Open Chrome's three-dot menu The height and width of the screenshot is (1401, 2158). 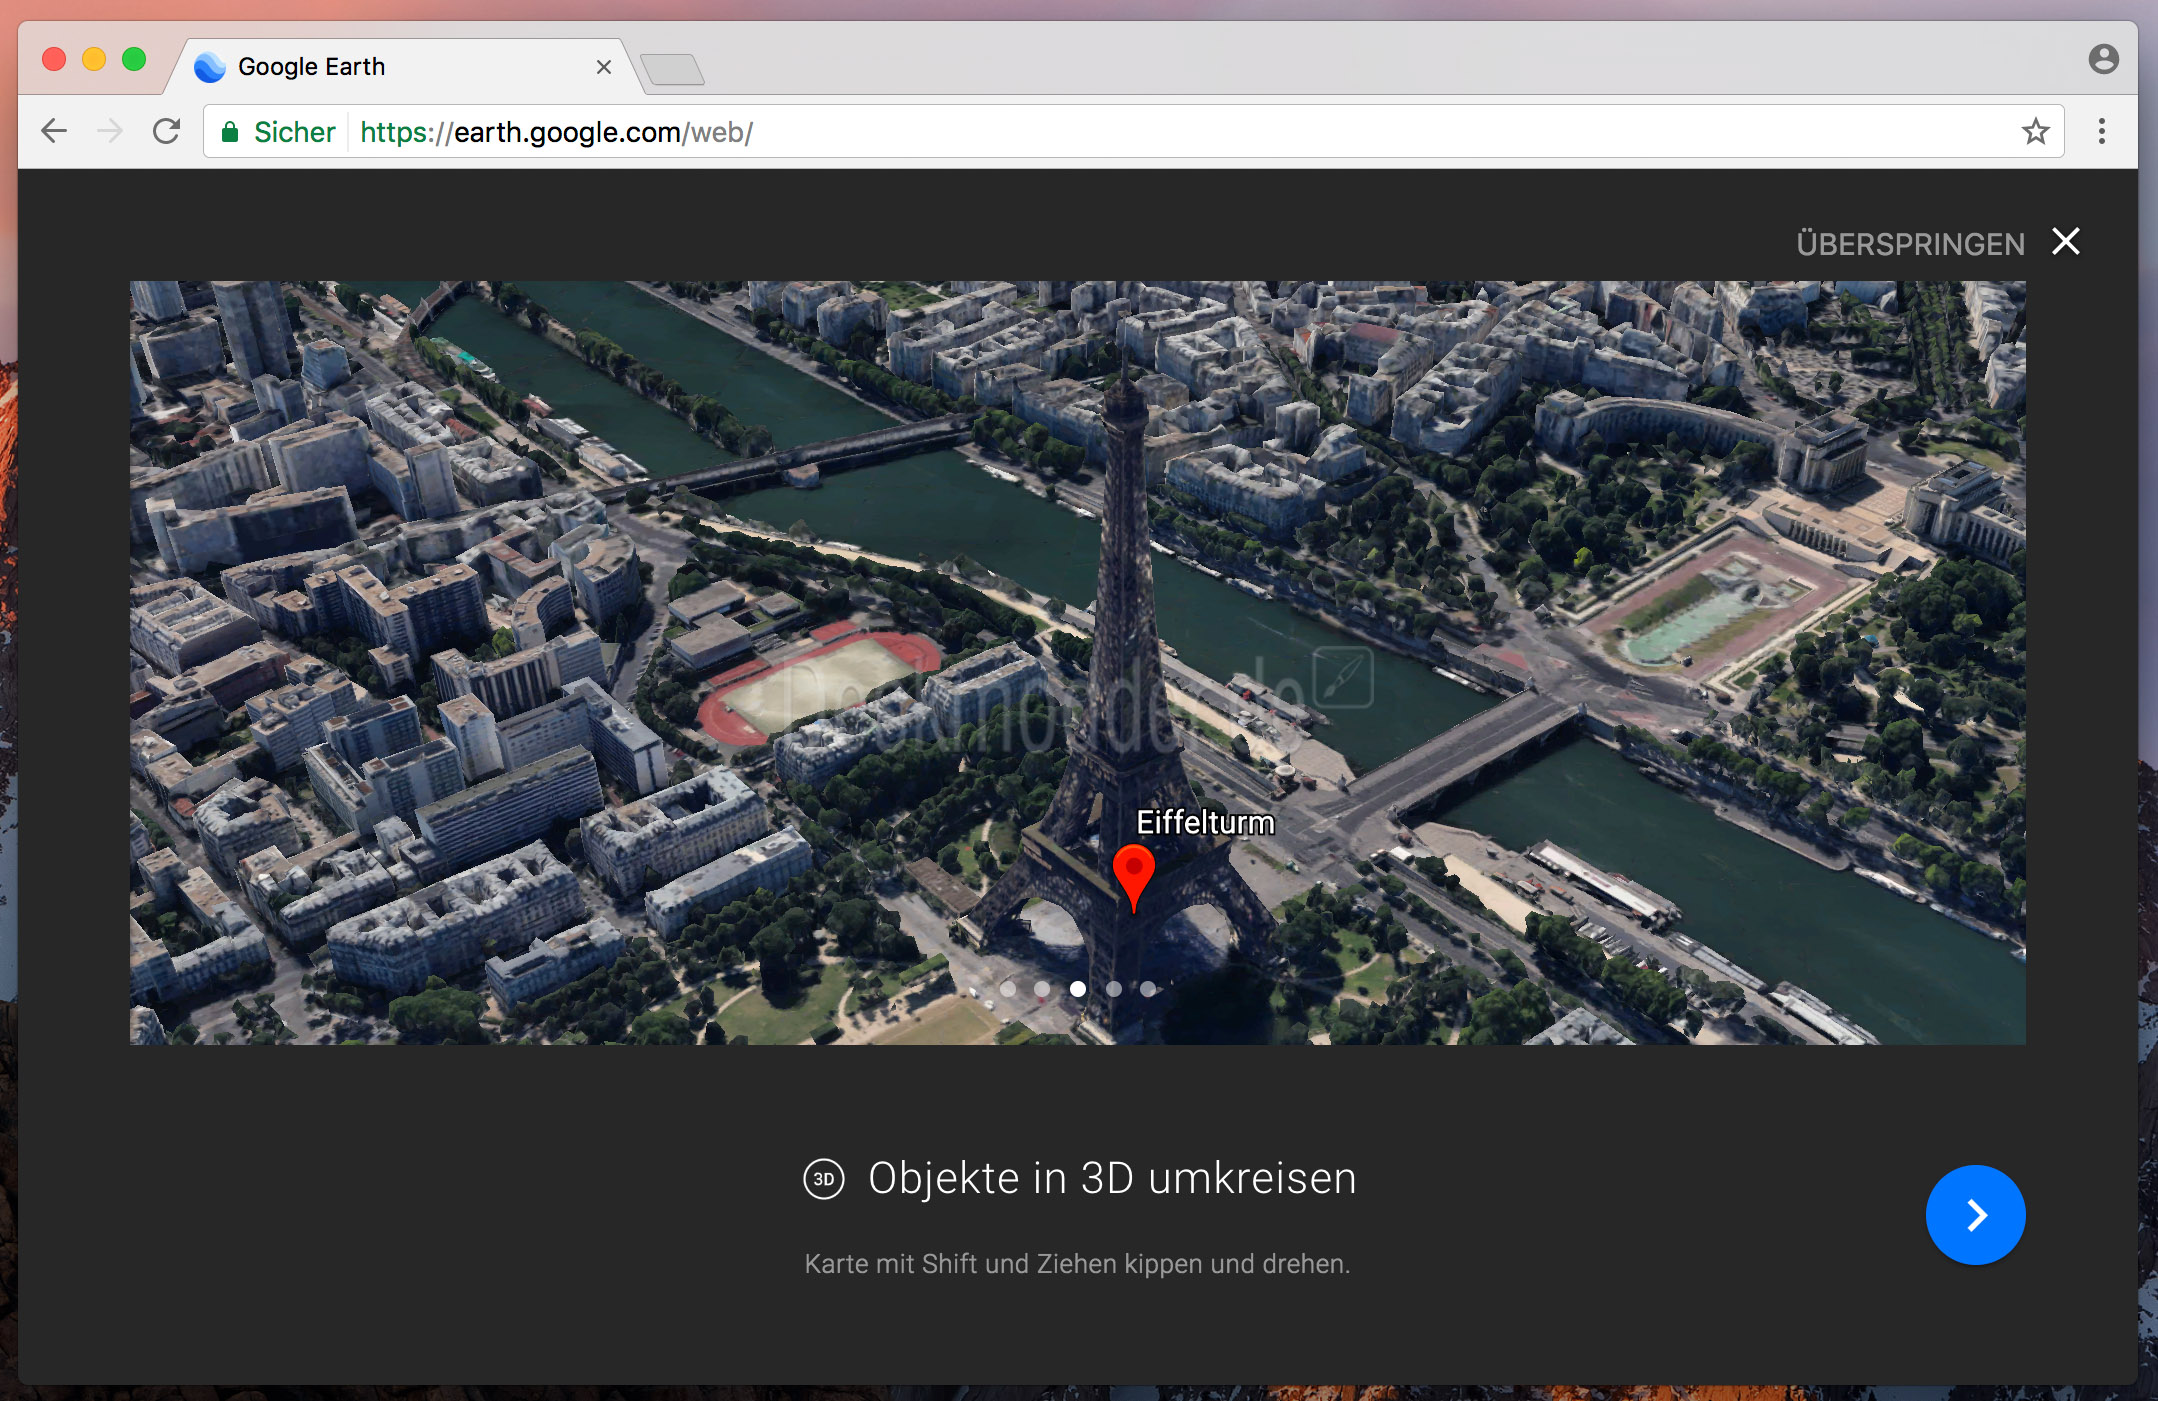(x=2101, y=131)
